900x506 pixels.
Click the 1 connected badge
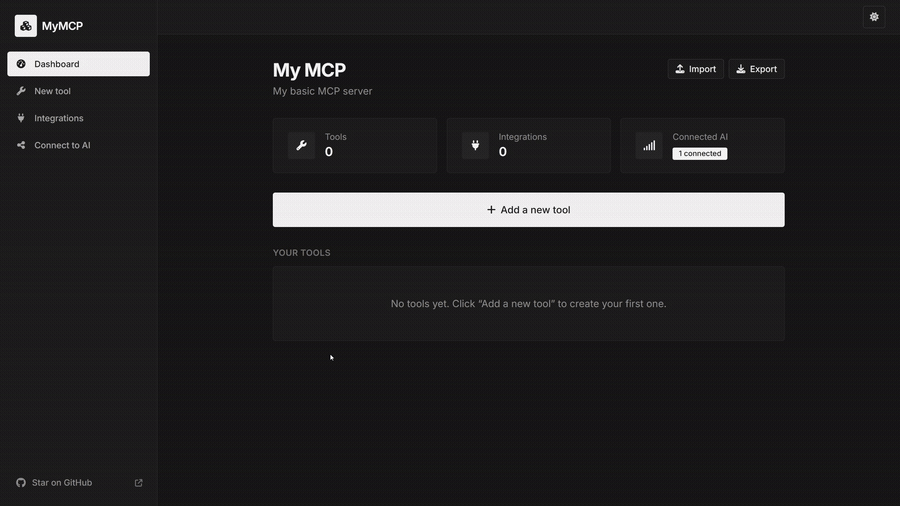pyautogui.click(x=700, y=154)
